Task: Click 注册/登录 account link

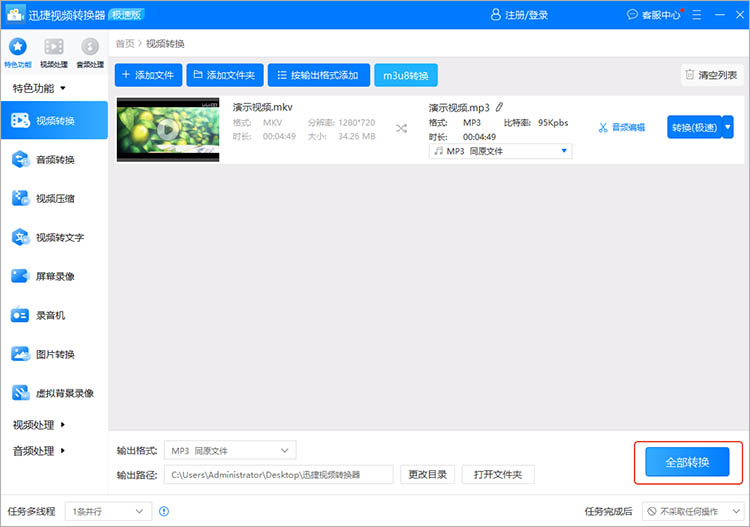Action: 519,15
